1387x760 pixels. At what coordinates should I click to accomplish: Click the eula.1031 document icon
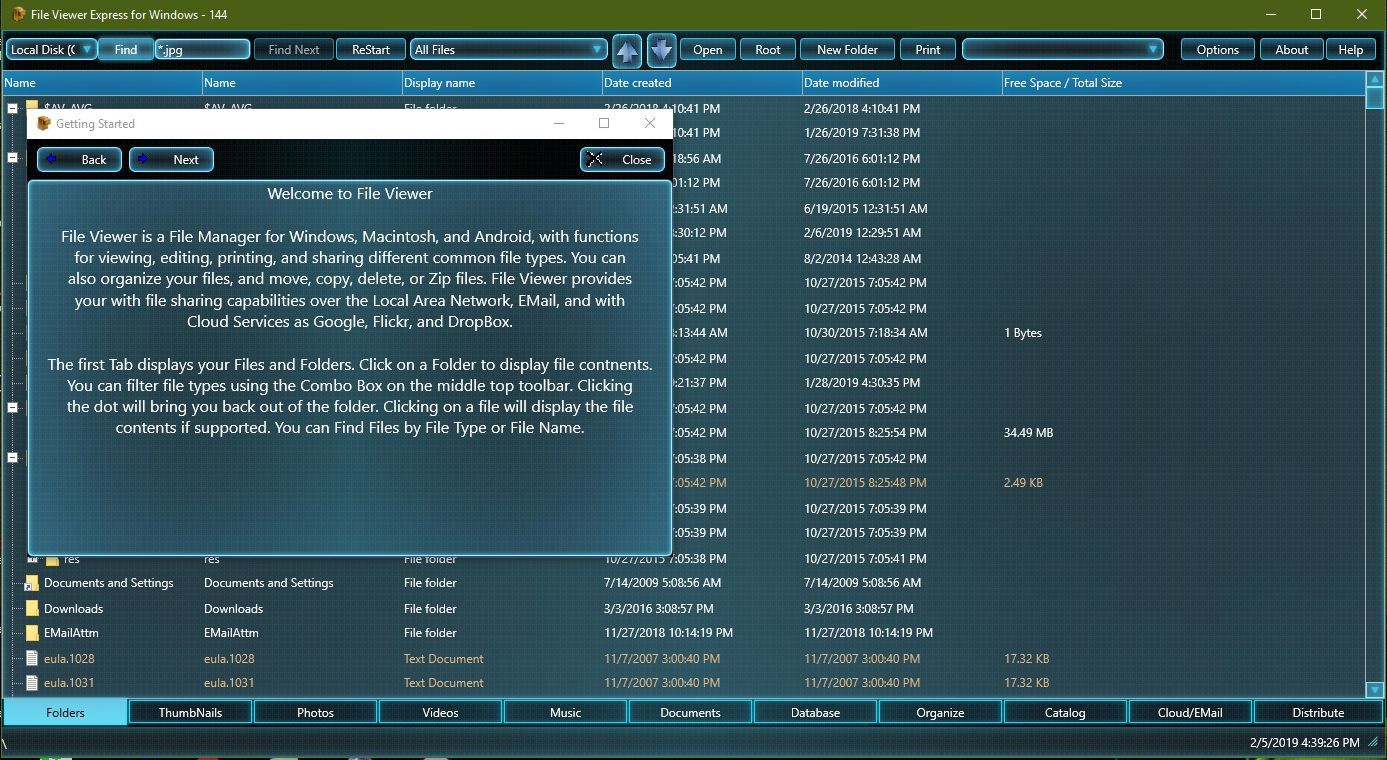tap(32, 683)
